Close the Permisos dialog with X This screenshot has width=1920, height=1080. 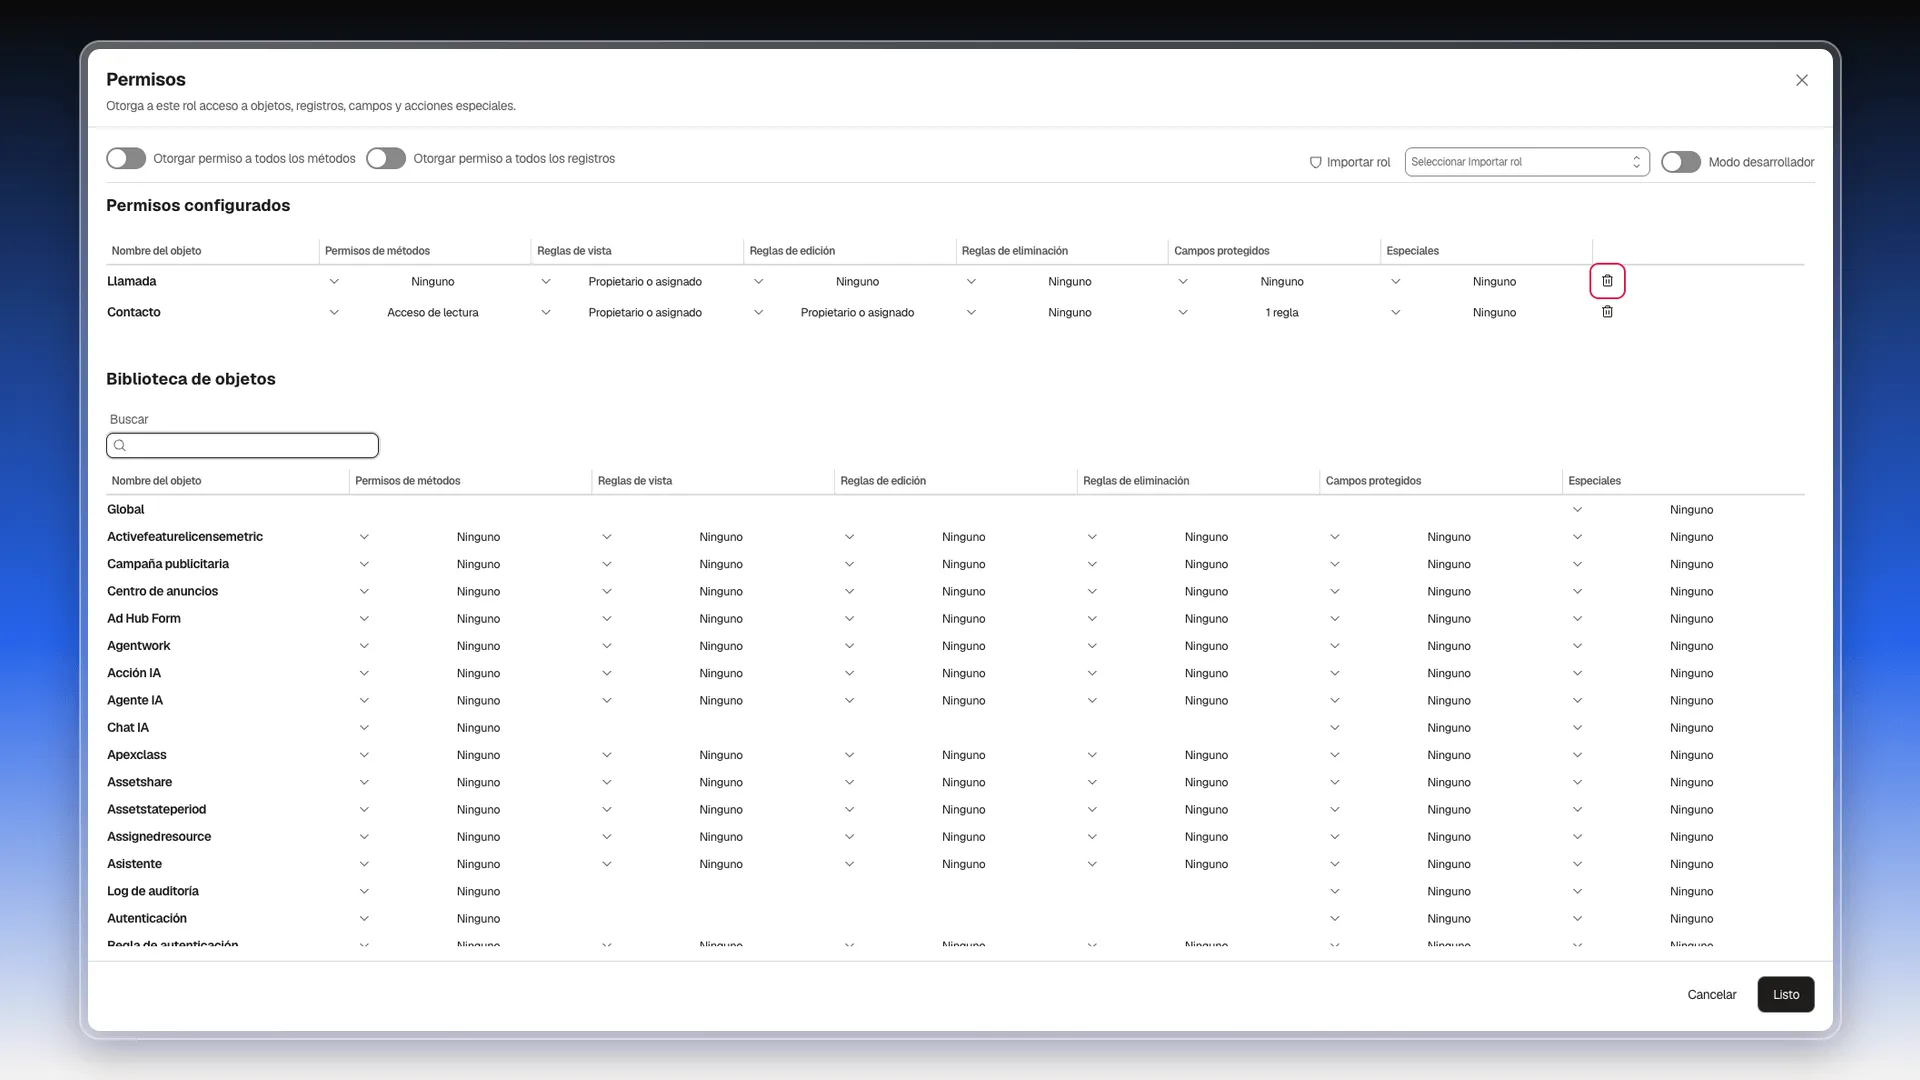pyautogui.click(x=1801, y=80)
